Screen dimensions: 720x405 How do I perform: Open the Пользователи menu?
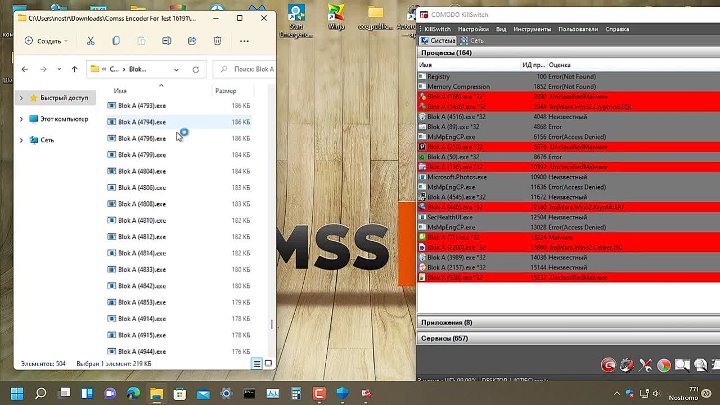pyautogui.click(x=578, y=29)
